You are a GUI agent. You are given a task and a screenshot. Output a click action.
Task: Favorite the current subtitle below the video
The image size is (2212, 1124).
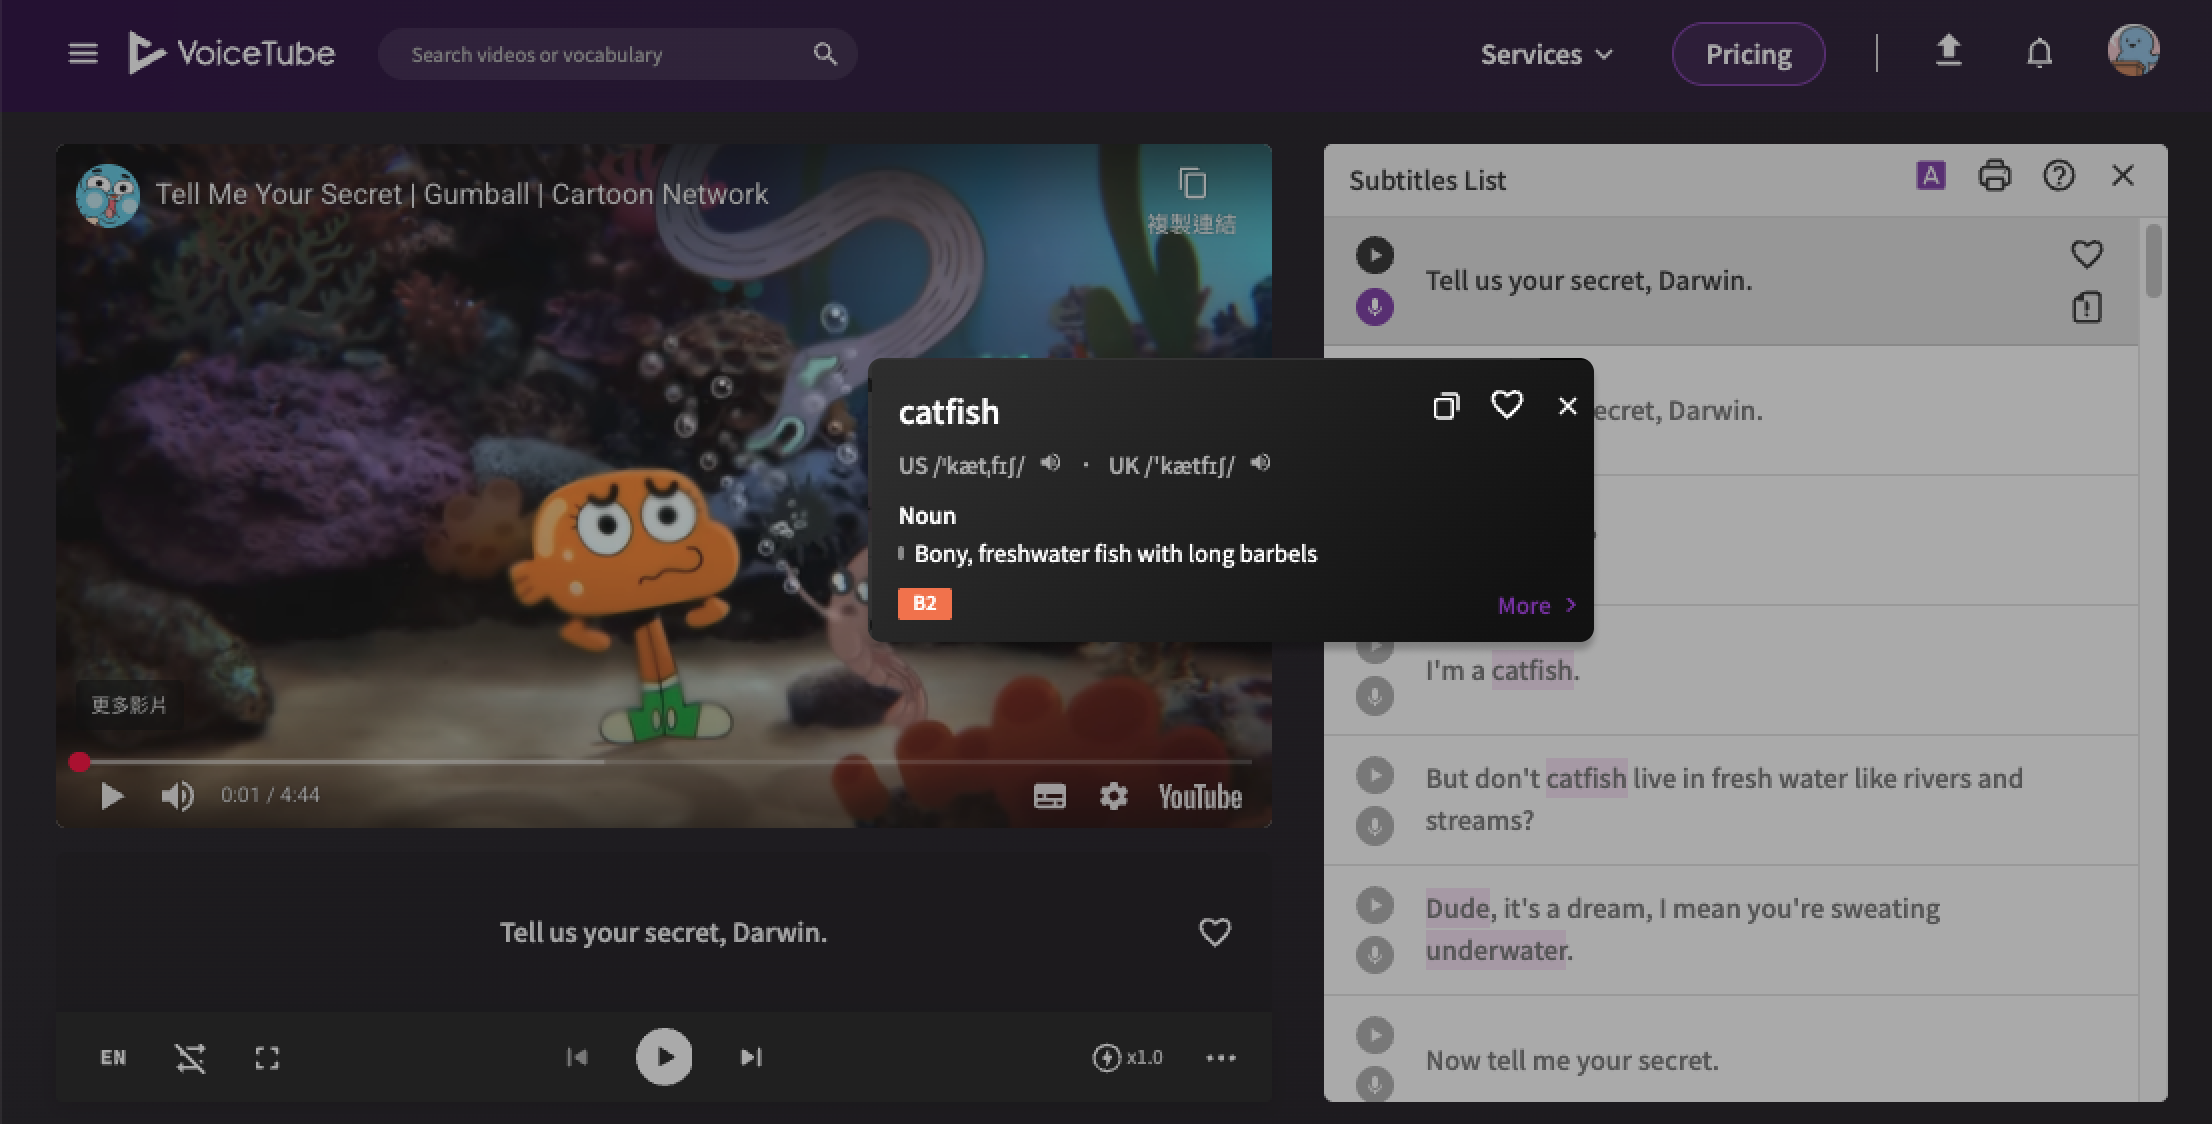pyautogui.click(x=1214, y=932)
